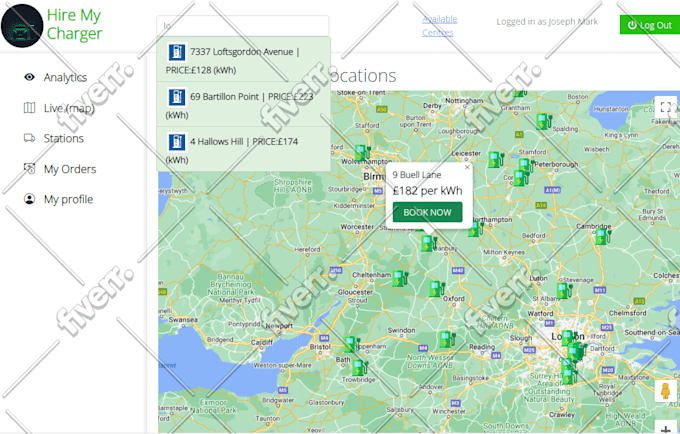Select 4 Hallows Hill suggestion
This screenshot has width=680, height=434.
point(243,149)
